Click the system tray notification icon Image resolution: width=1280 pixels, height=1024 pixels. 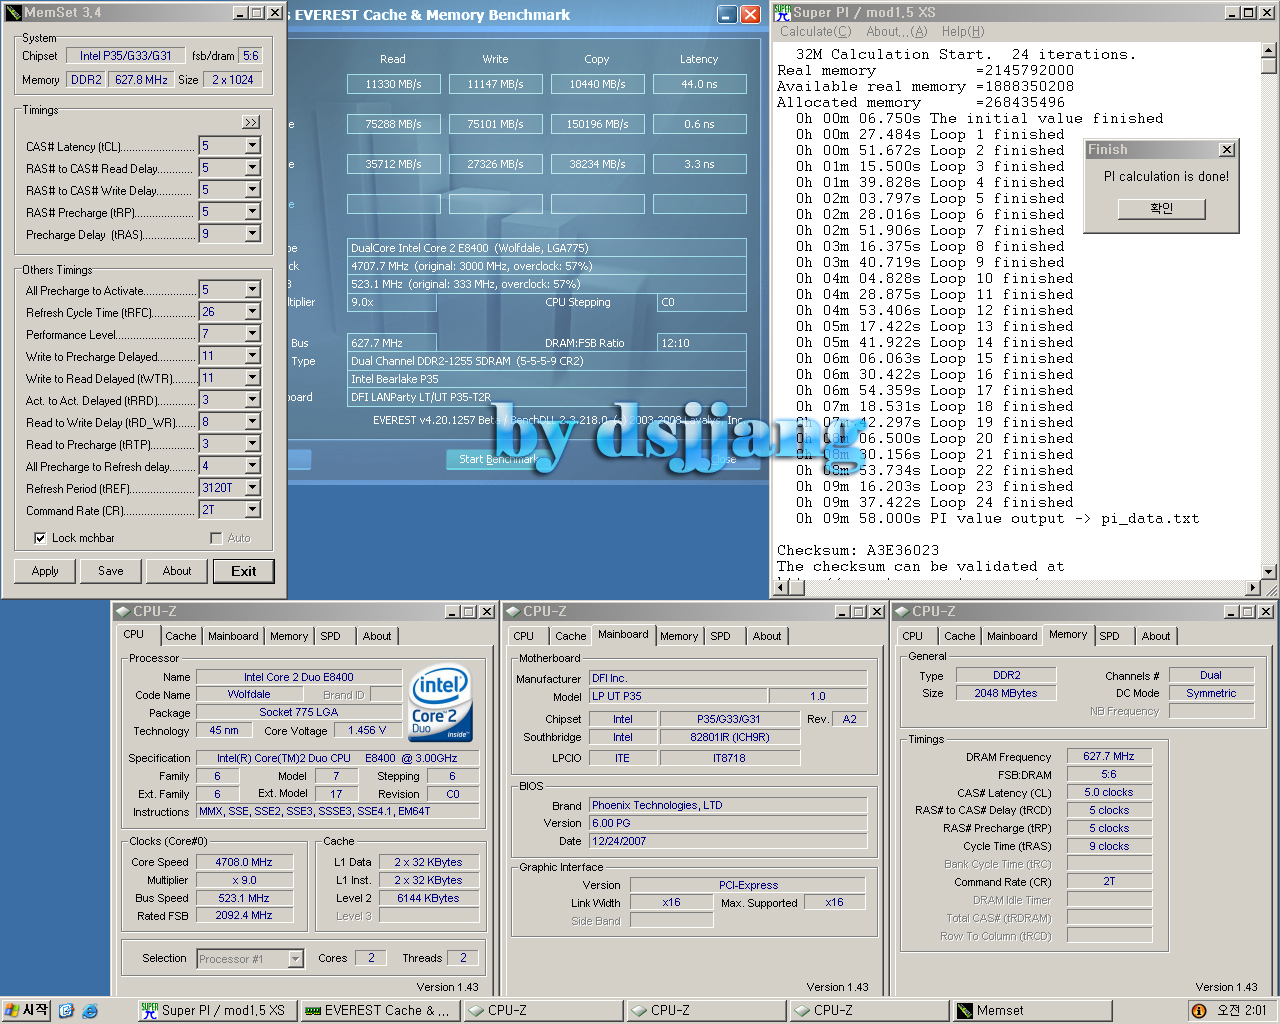tap(1198, 1011)
